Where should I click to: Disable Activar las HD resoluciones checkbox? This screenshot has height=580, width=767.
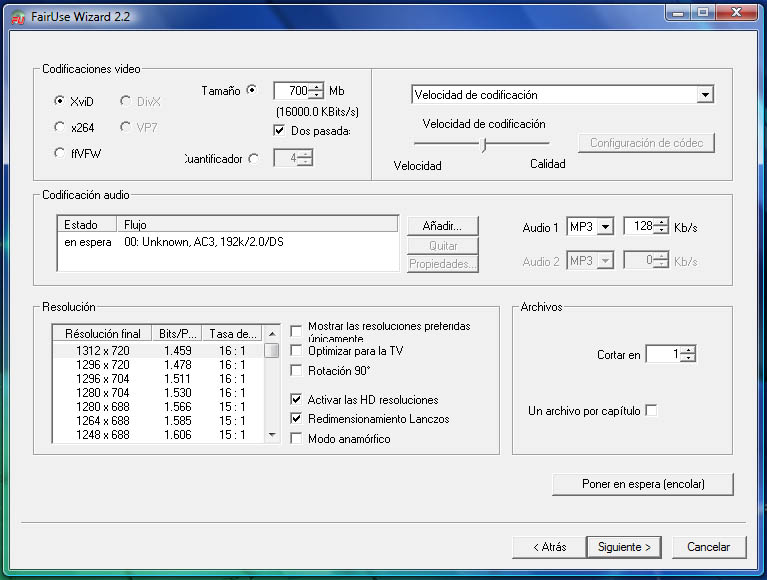[x=296, y=400]
